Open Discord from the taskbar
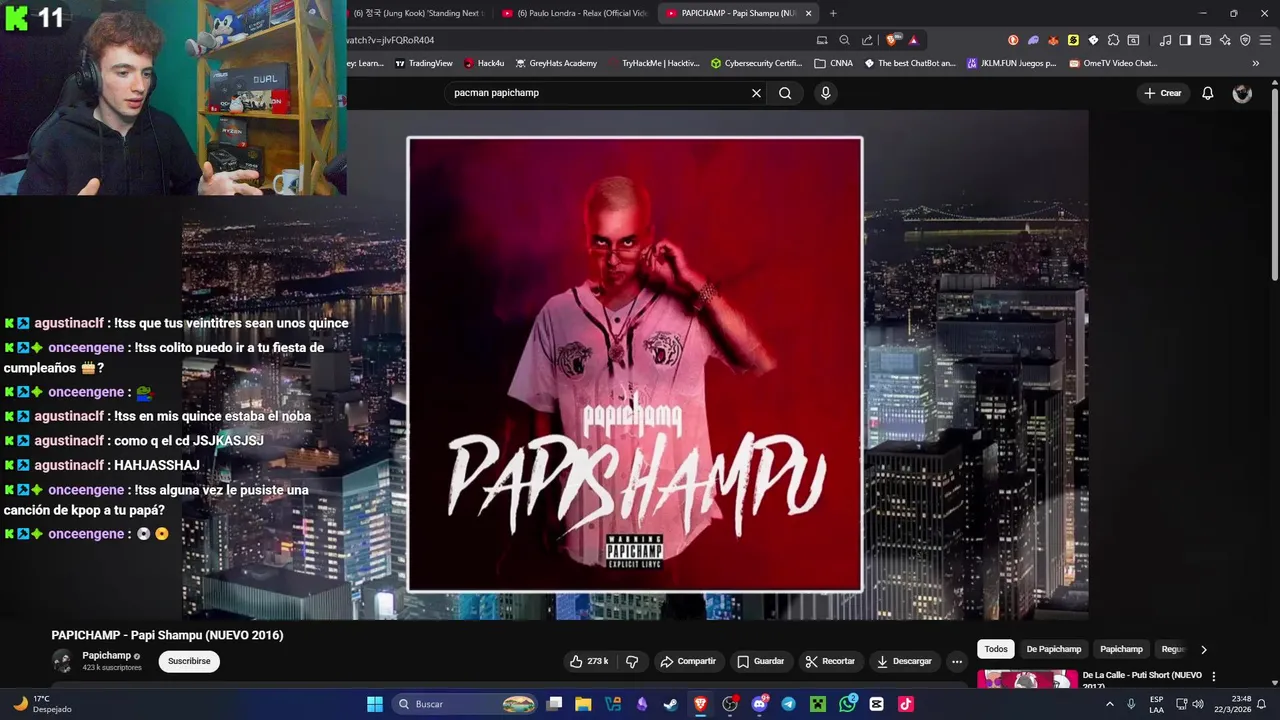This screenshot has height=720, width=1280. [759, 704]
